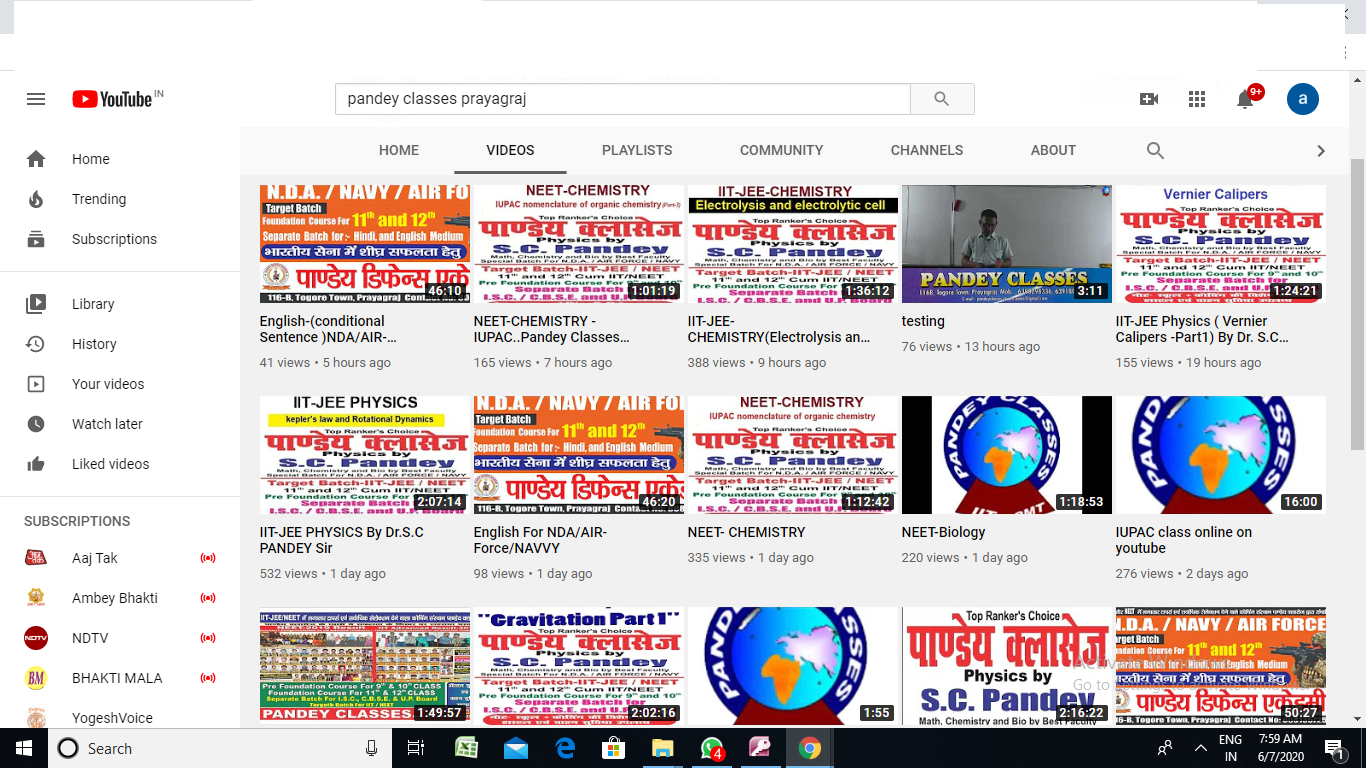This screenshot has height=768, width=1366.
Task: Click the ENG IN language indicator
Action: [x=1231, y=748]
